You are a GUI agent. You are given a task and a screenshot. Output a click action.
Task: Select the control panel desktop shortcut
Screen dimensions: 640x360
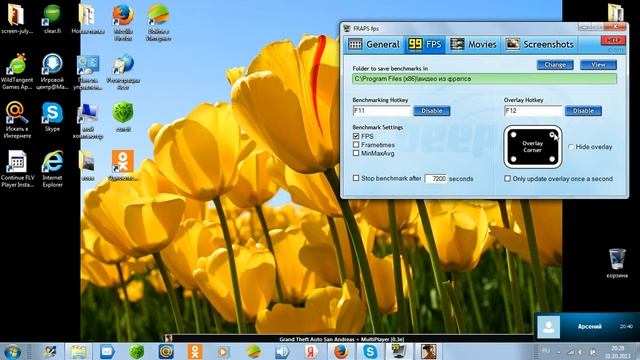(x=88, y=72)
